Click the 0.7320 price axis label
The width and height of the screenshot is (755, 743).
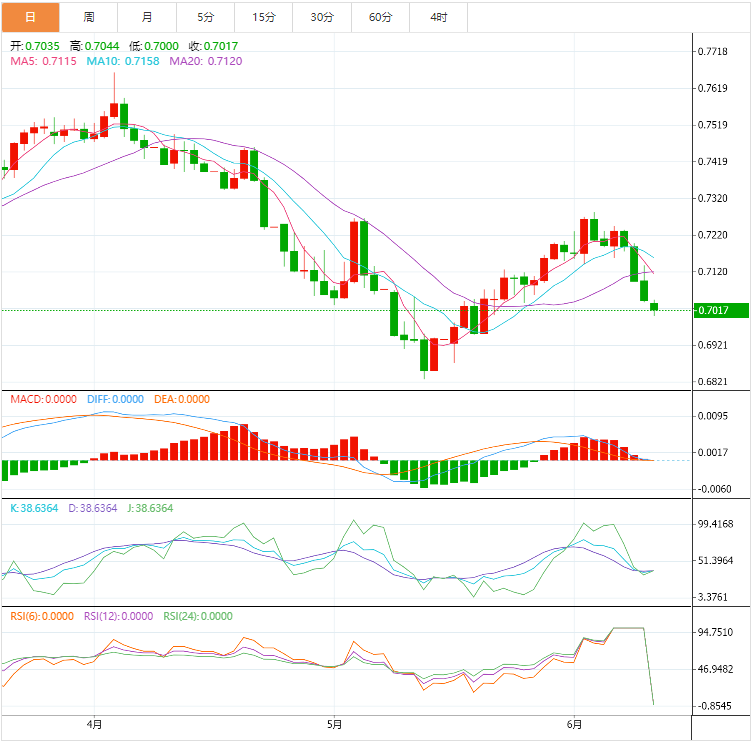713,198
